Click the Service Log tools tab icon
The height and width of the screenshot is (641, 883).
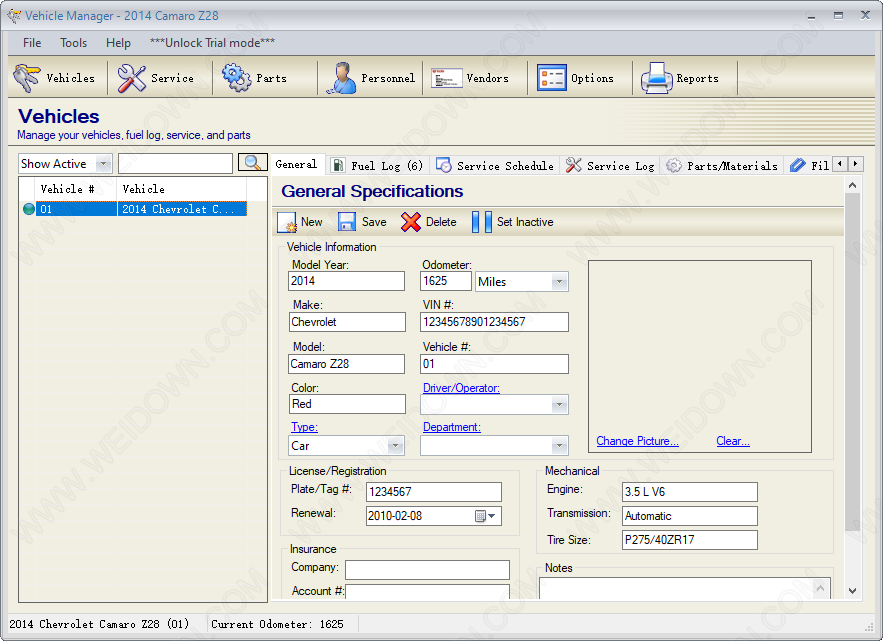[573, 165]
